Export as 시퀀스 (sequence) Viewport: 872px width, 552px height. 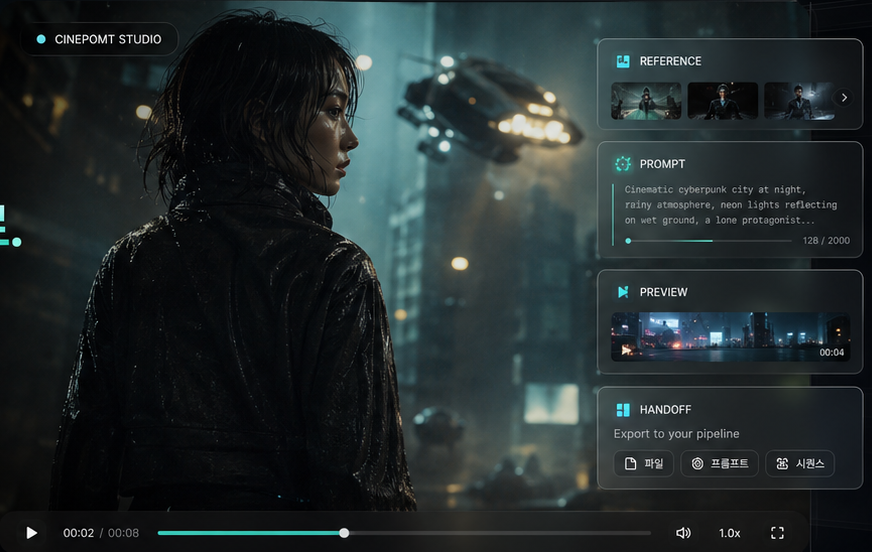point(799,464)
